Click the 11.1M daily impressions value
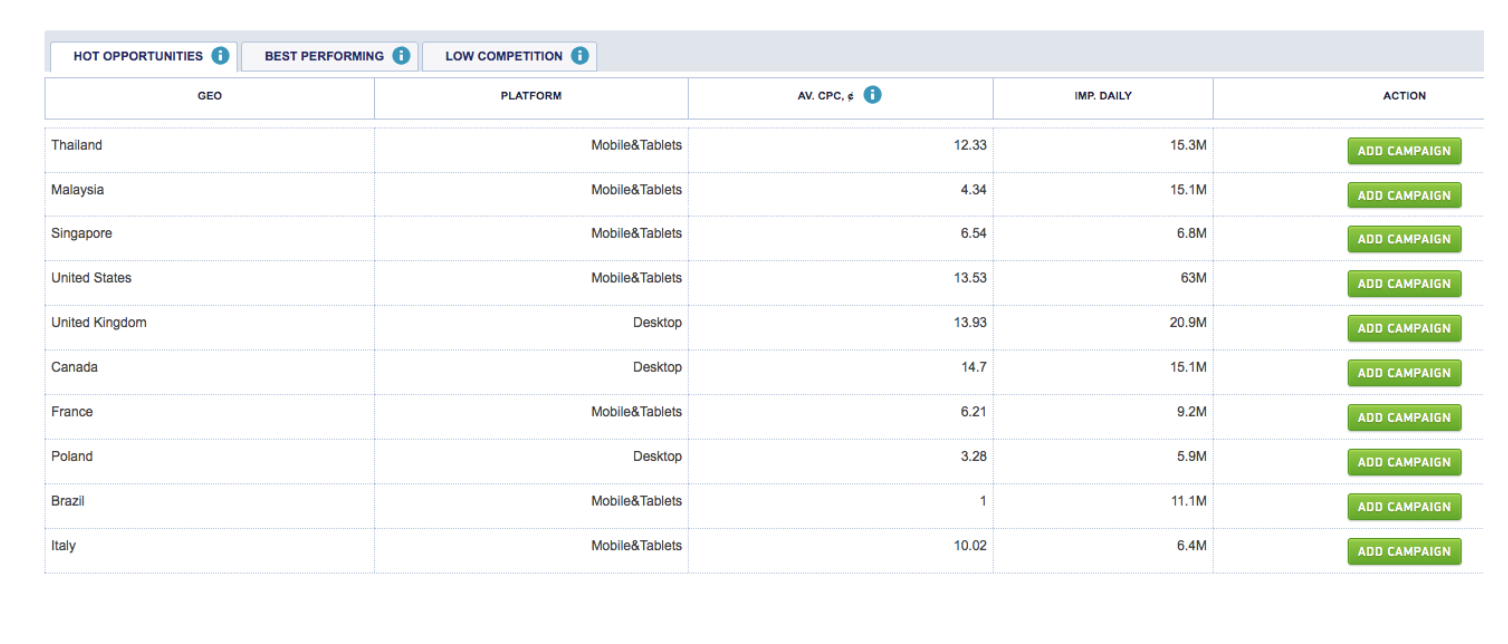Screen dimensions: 1508x644 point(1189,501)
